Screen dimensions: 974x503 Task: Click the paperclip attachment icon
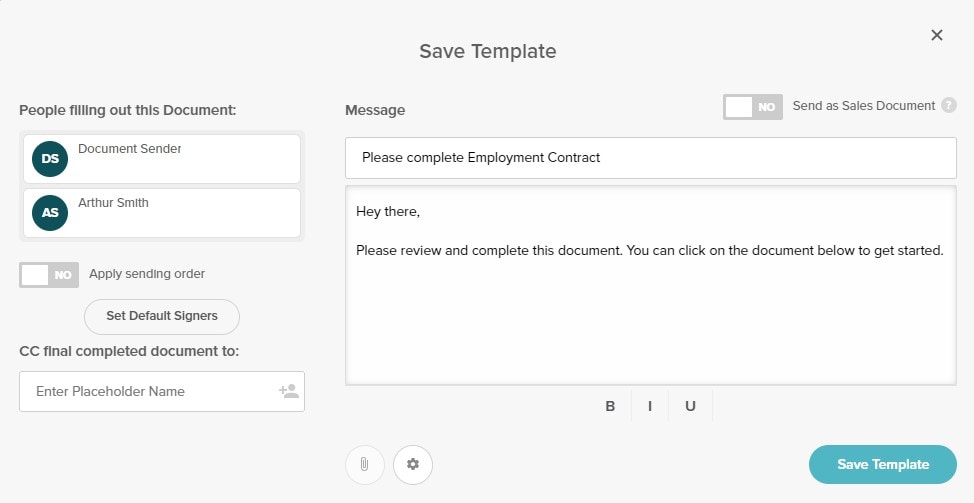pos(364,465)
